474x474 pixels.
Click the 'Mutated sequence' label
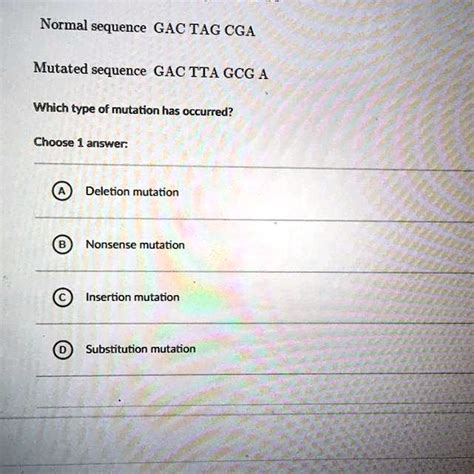click(x=90, y=69)
